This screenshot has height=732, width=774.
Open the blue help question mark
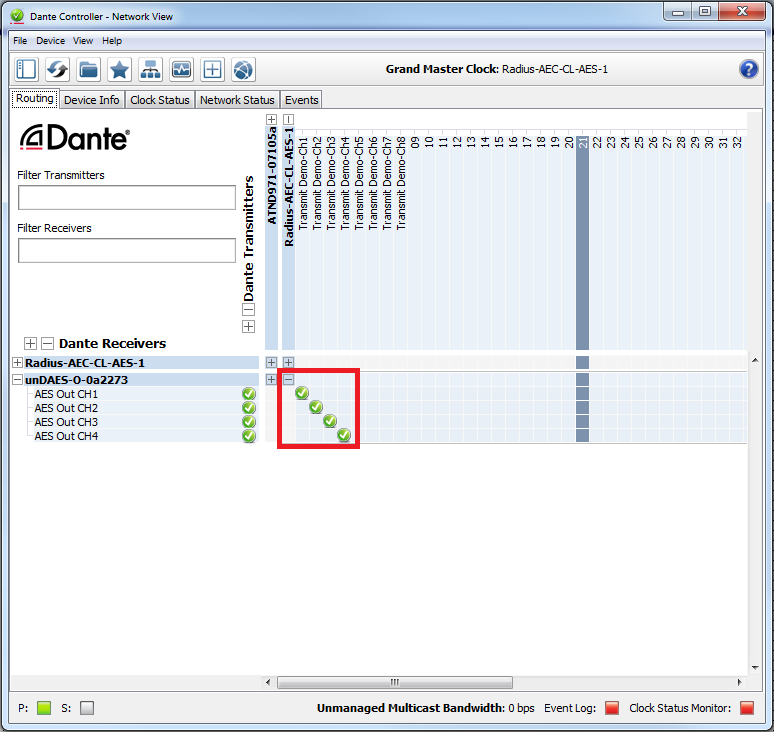coord(748,69)
